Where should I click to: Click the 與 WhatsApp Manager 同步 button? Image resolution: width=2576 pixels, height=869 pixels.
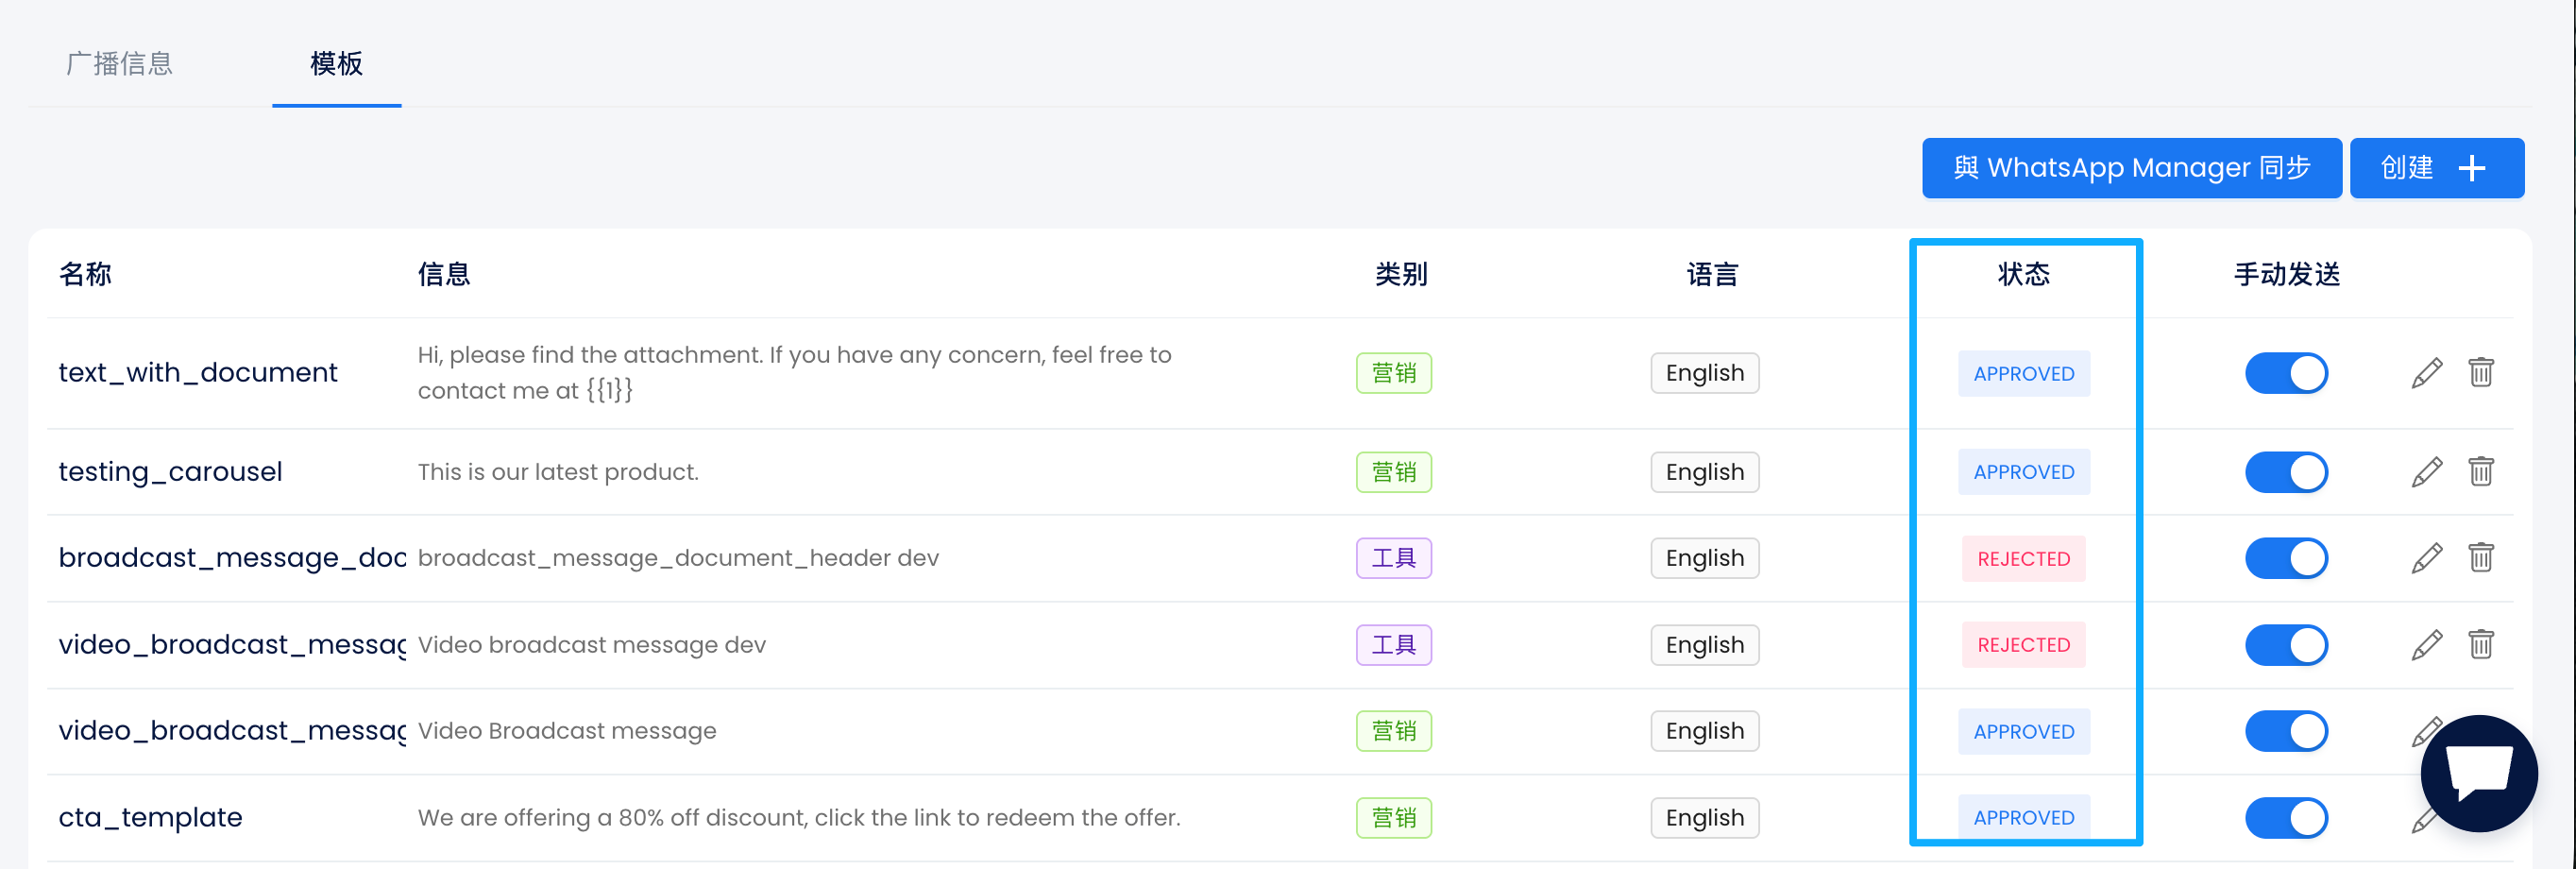[x=2131, y=168]
